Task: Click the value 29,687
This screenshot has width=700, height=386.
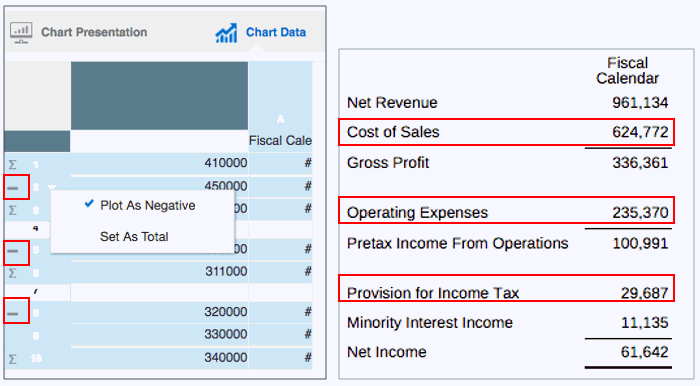Action: point(644,293)
